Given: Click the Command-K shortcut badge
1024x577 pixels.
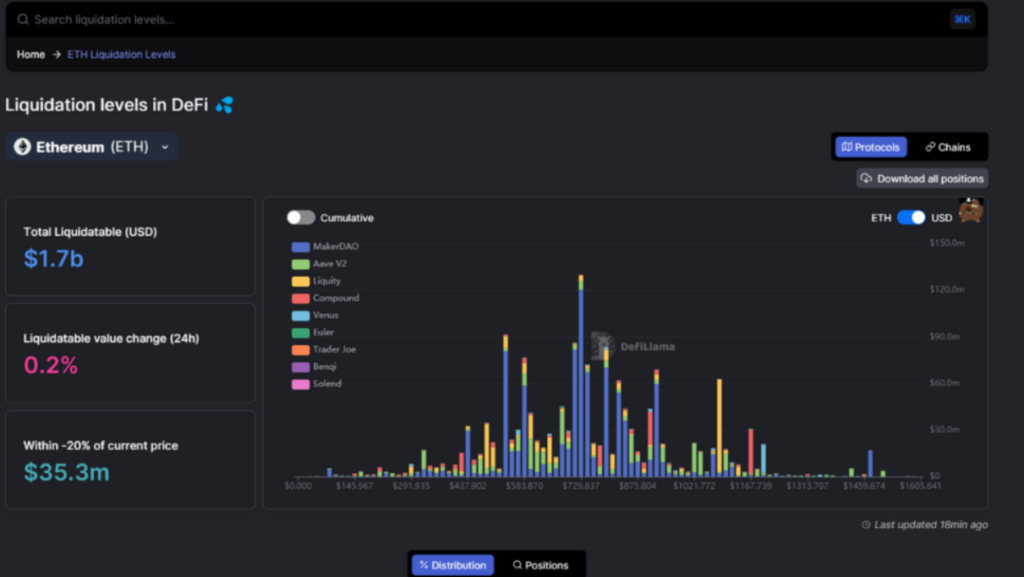Looking at the screenshot, I should coord(962,19).
